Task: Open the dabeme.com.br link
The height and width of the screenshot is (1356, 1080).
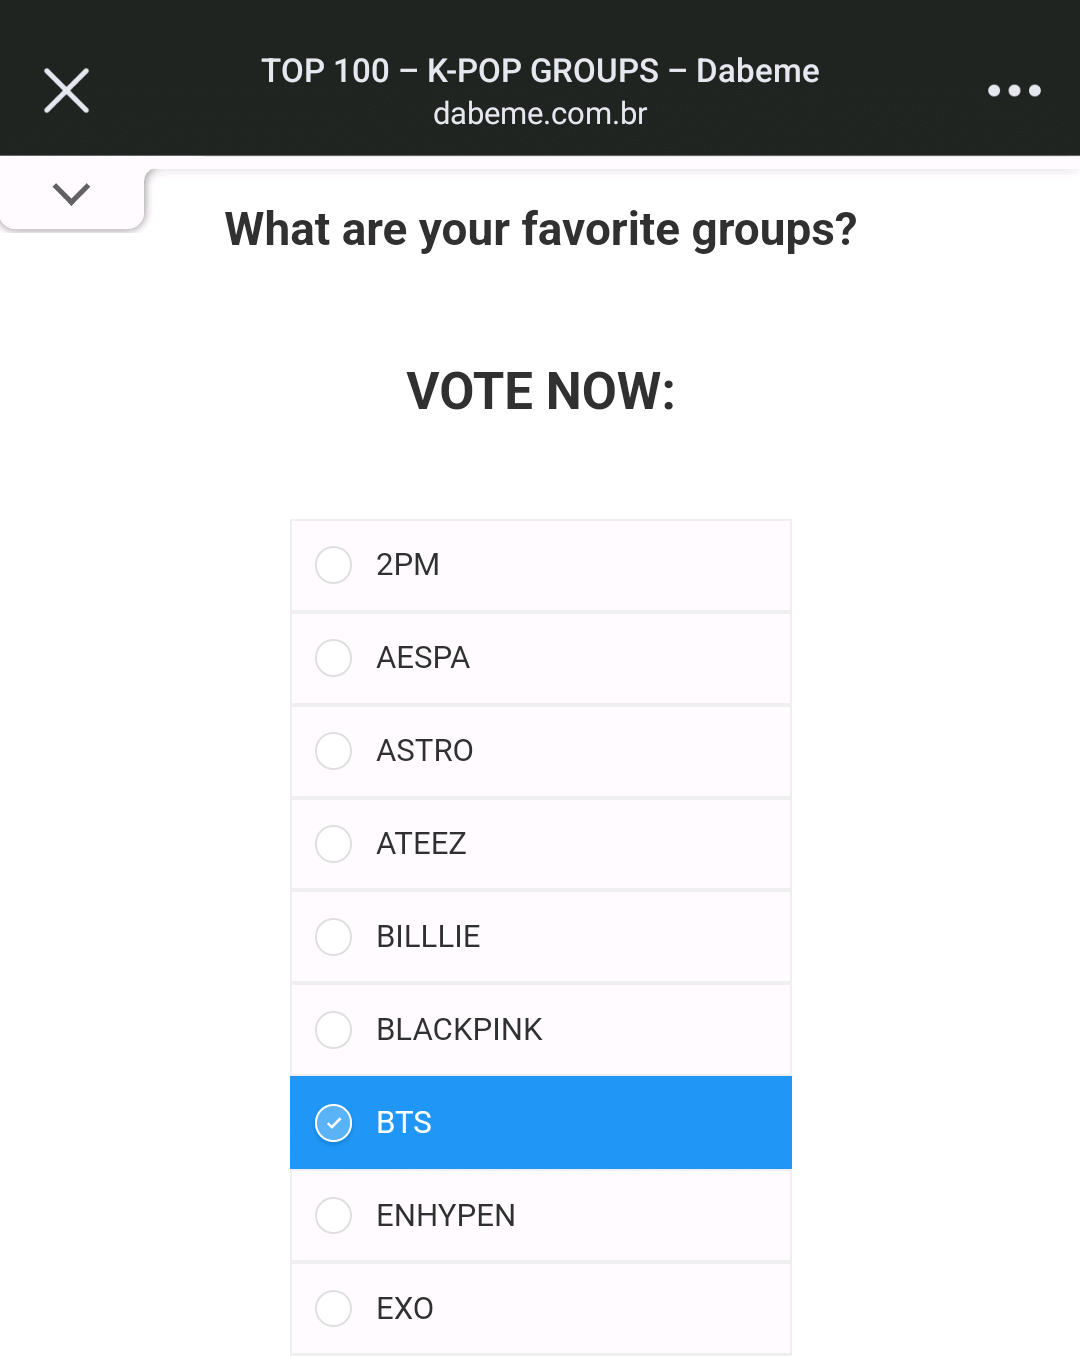Action: [540, 114]
